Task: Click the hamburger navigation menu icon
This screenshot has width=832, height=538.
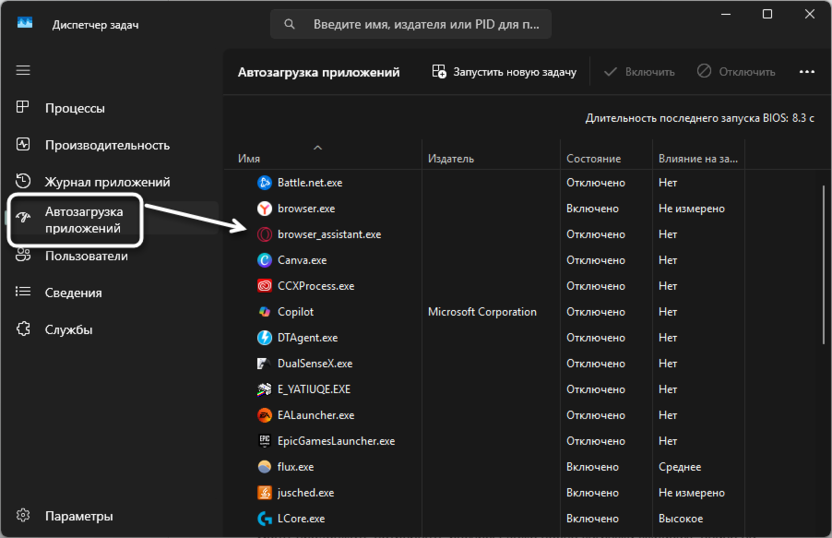Action: point(23,71)
